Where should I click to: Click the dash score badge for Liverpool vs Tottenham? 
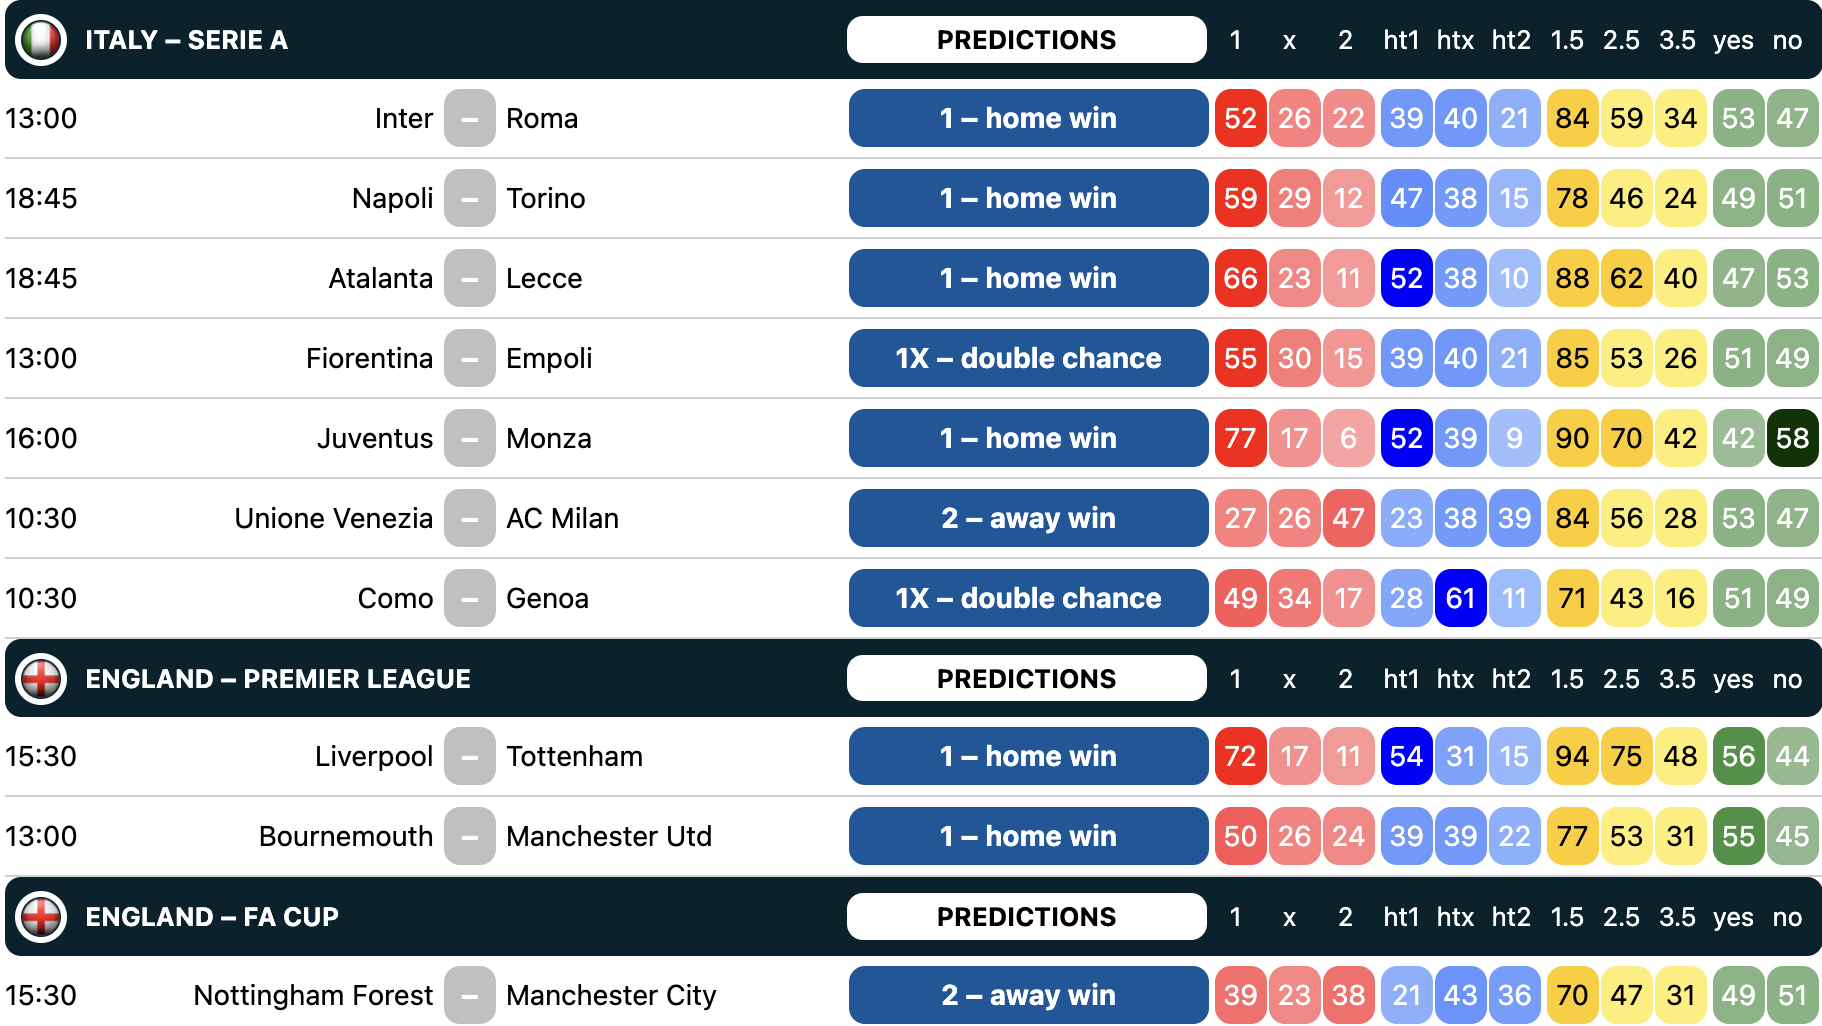tap(470, 756)
